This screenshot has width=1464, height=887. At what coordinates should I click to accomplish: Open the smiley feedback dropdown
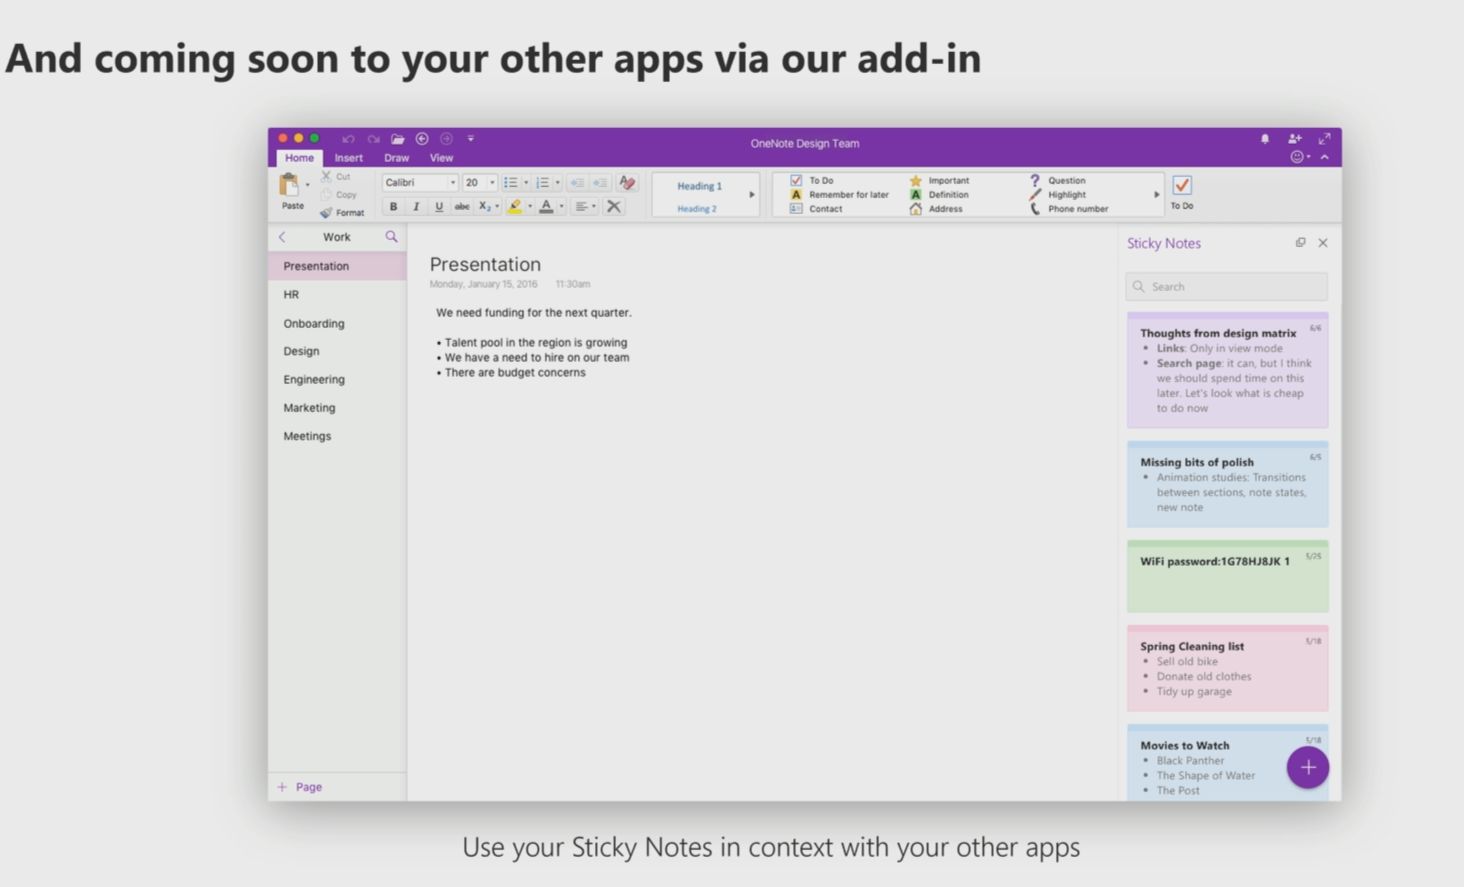tap(1299, 157)
